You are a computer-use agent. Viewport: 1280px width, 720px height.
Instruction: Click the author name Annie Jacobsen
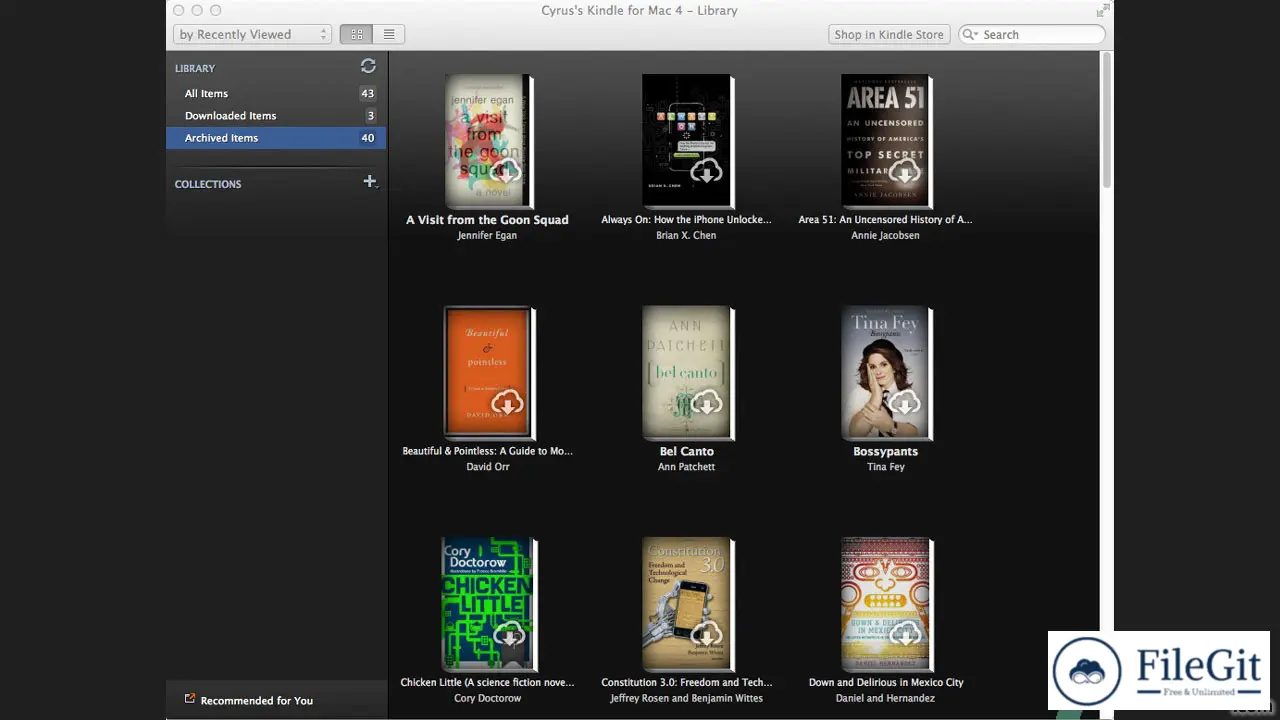click(x=885, y=236)
